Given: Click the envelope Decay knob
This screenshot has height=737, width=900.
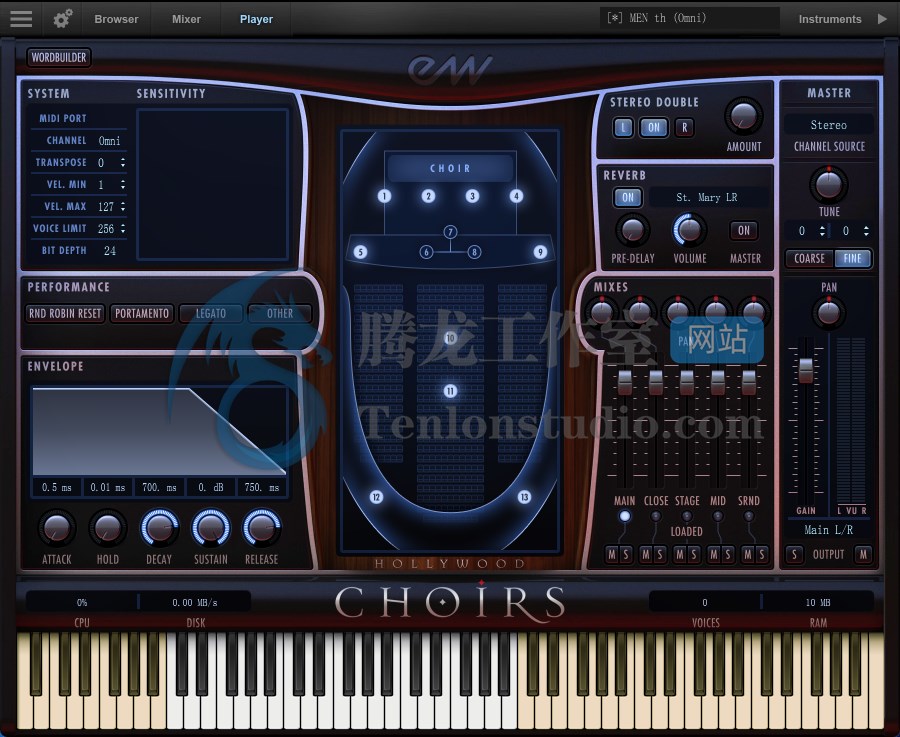Looking at the screenshot, I should [x=159, y=527].
